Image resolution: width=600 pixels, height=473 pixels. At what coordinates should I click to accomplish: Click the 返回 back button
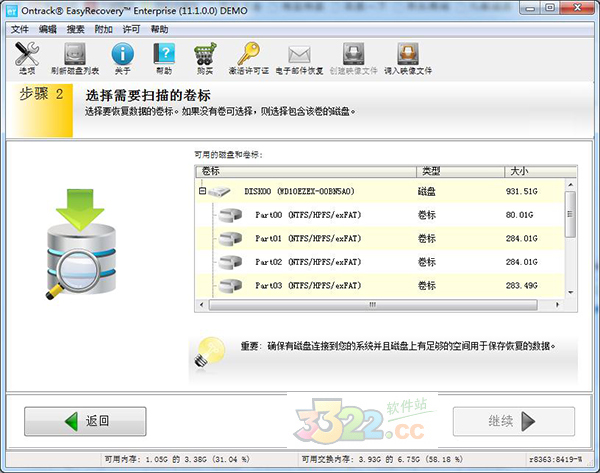(85, 421)
